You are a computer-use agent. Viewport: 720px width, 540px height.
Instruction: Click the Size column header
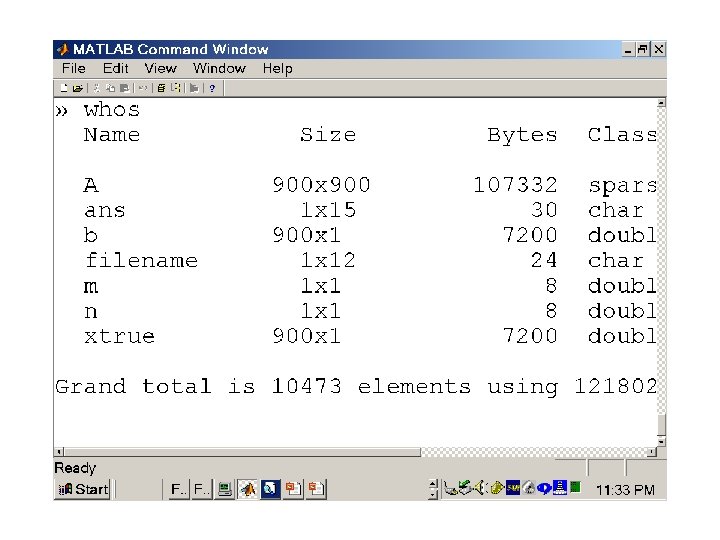pyautogui.click(x=328, y=135)
